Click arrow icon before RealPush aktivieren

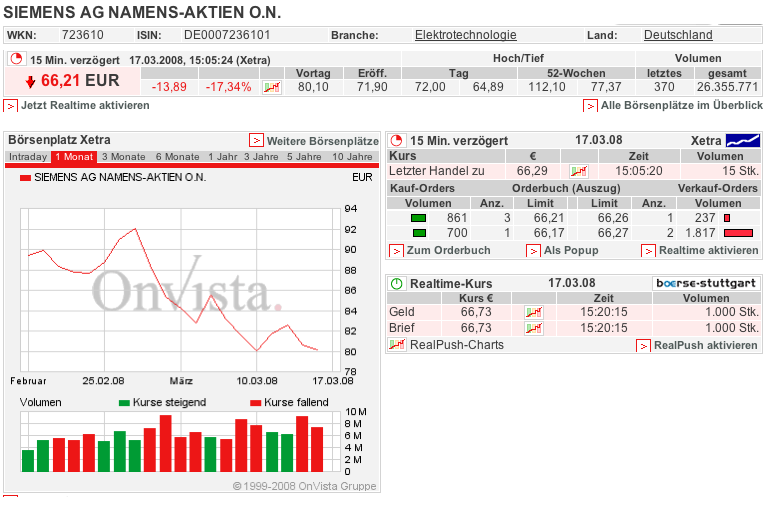pyautogui.click(x=643, y=346)
